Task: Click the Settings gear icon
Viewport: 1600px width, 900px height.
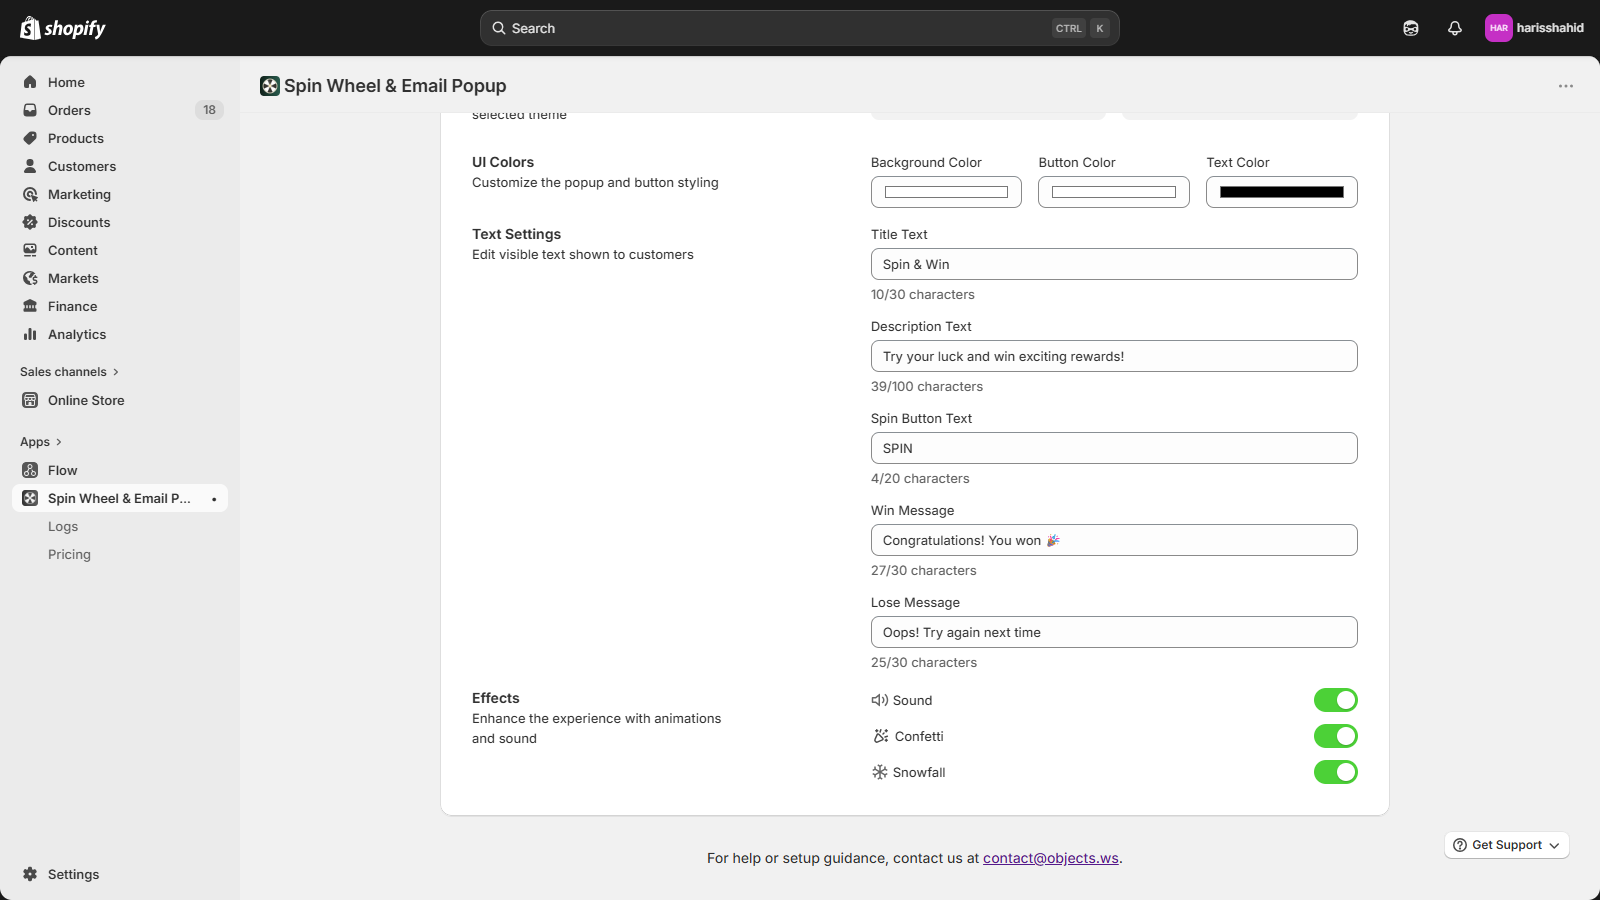Action: tap(30, 874)
